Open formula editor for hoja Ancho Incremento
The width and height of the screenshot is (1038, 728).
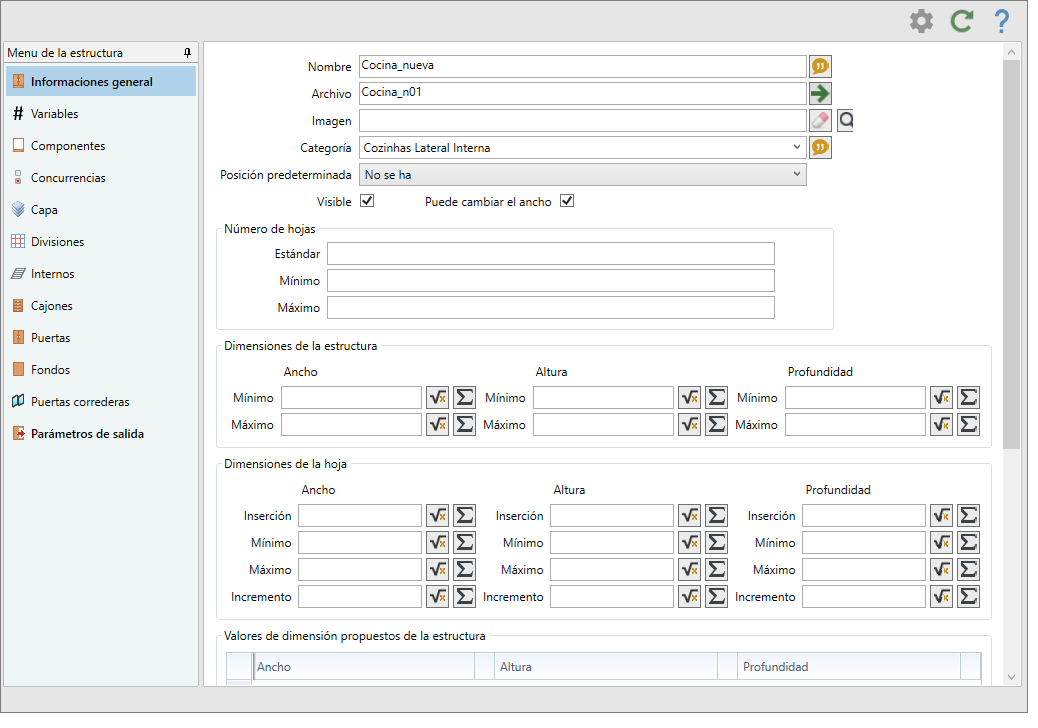(x=438, y=596)
